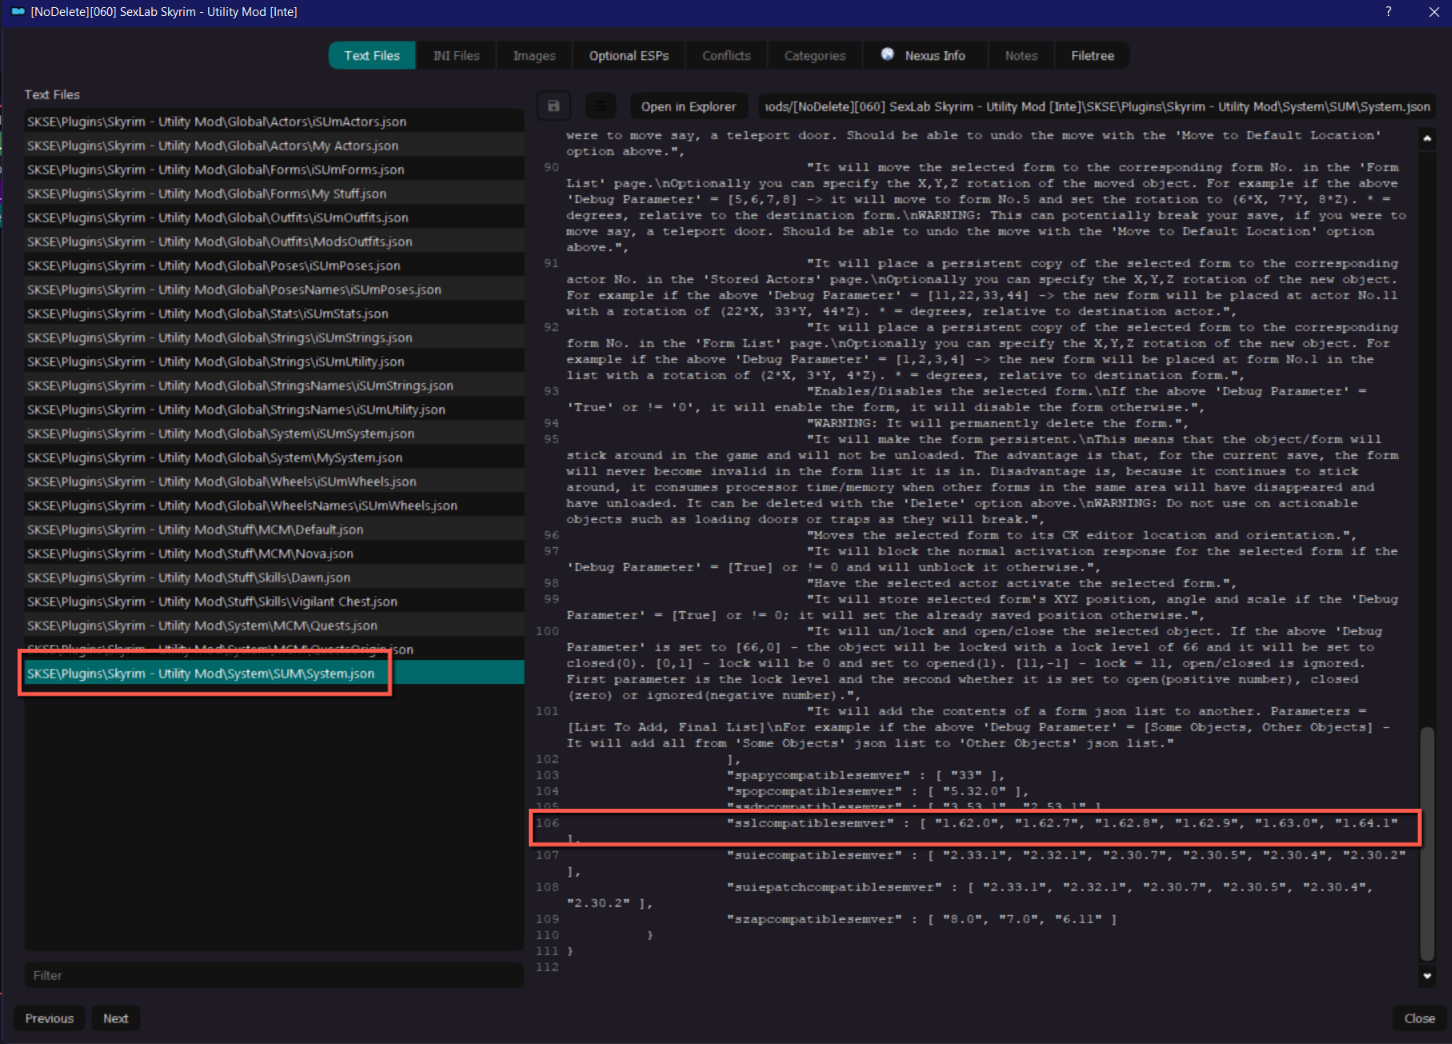Select Stuff\MCM\Default.json file
1452x1044 pixels.
coord(274,529)
